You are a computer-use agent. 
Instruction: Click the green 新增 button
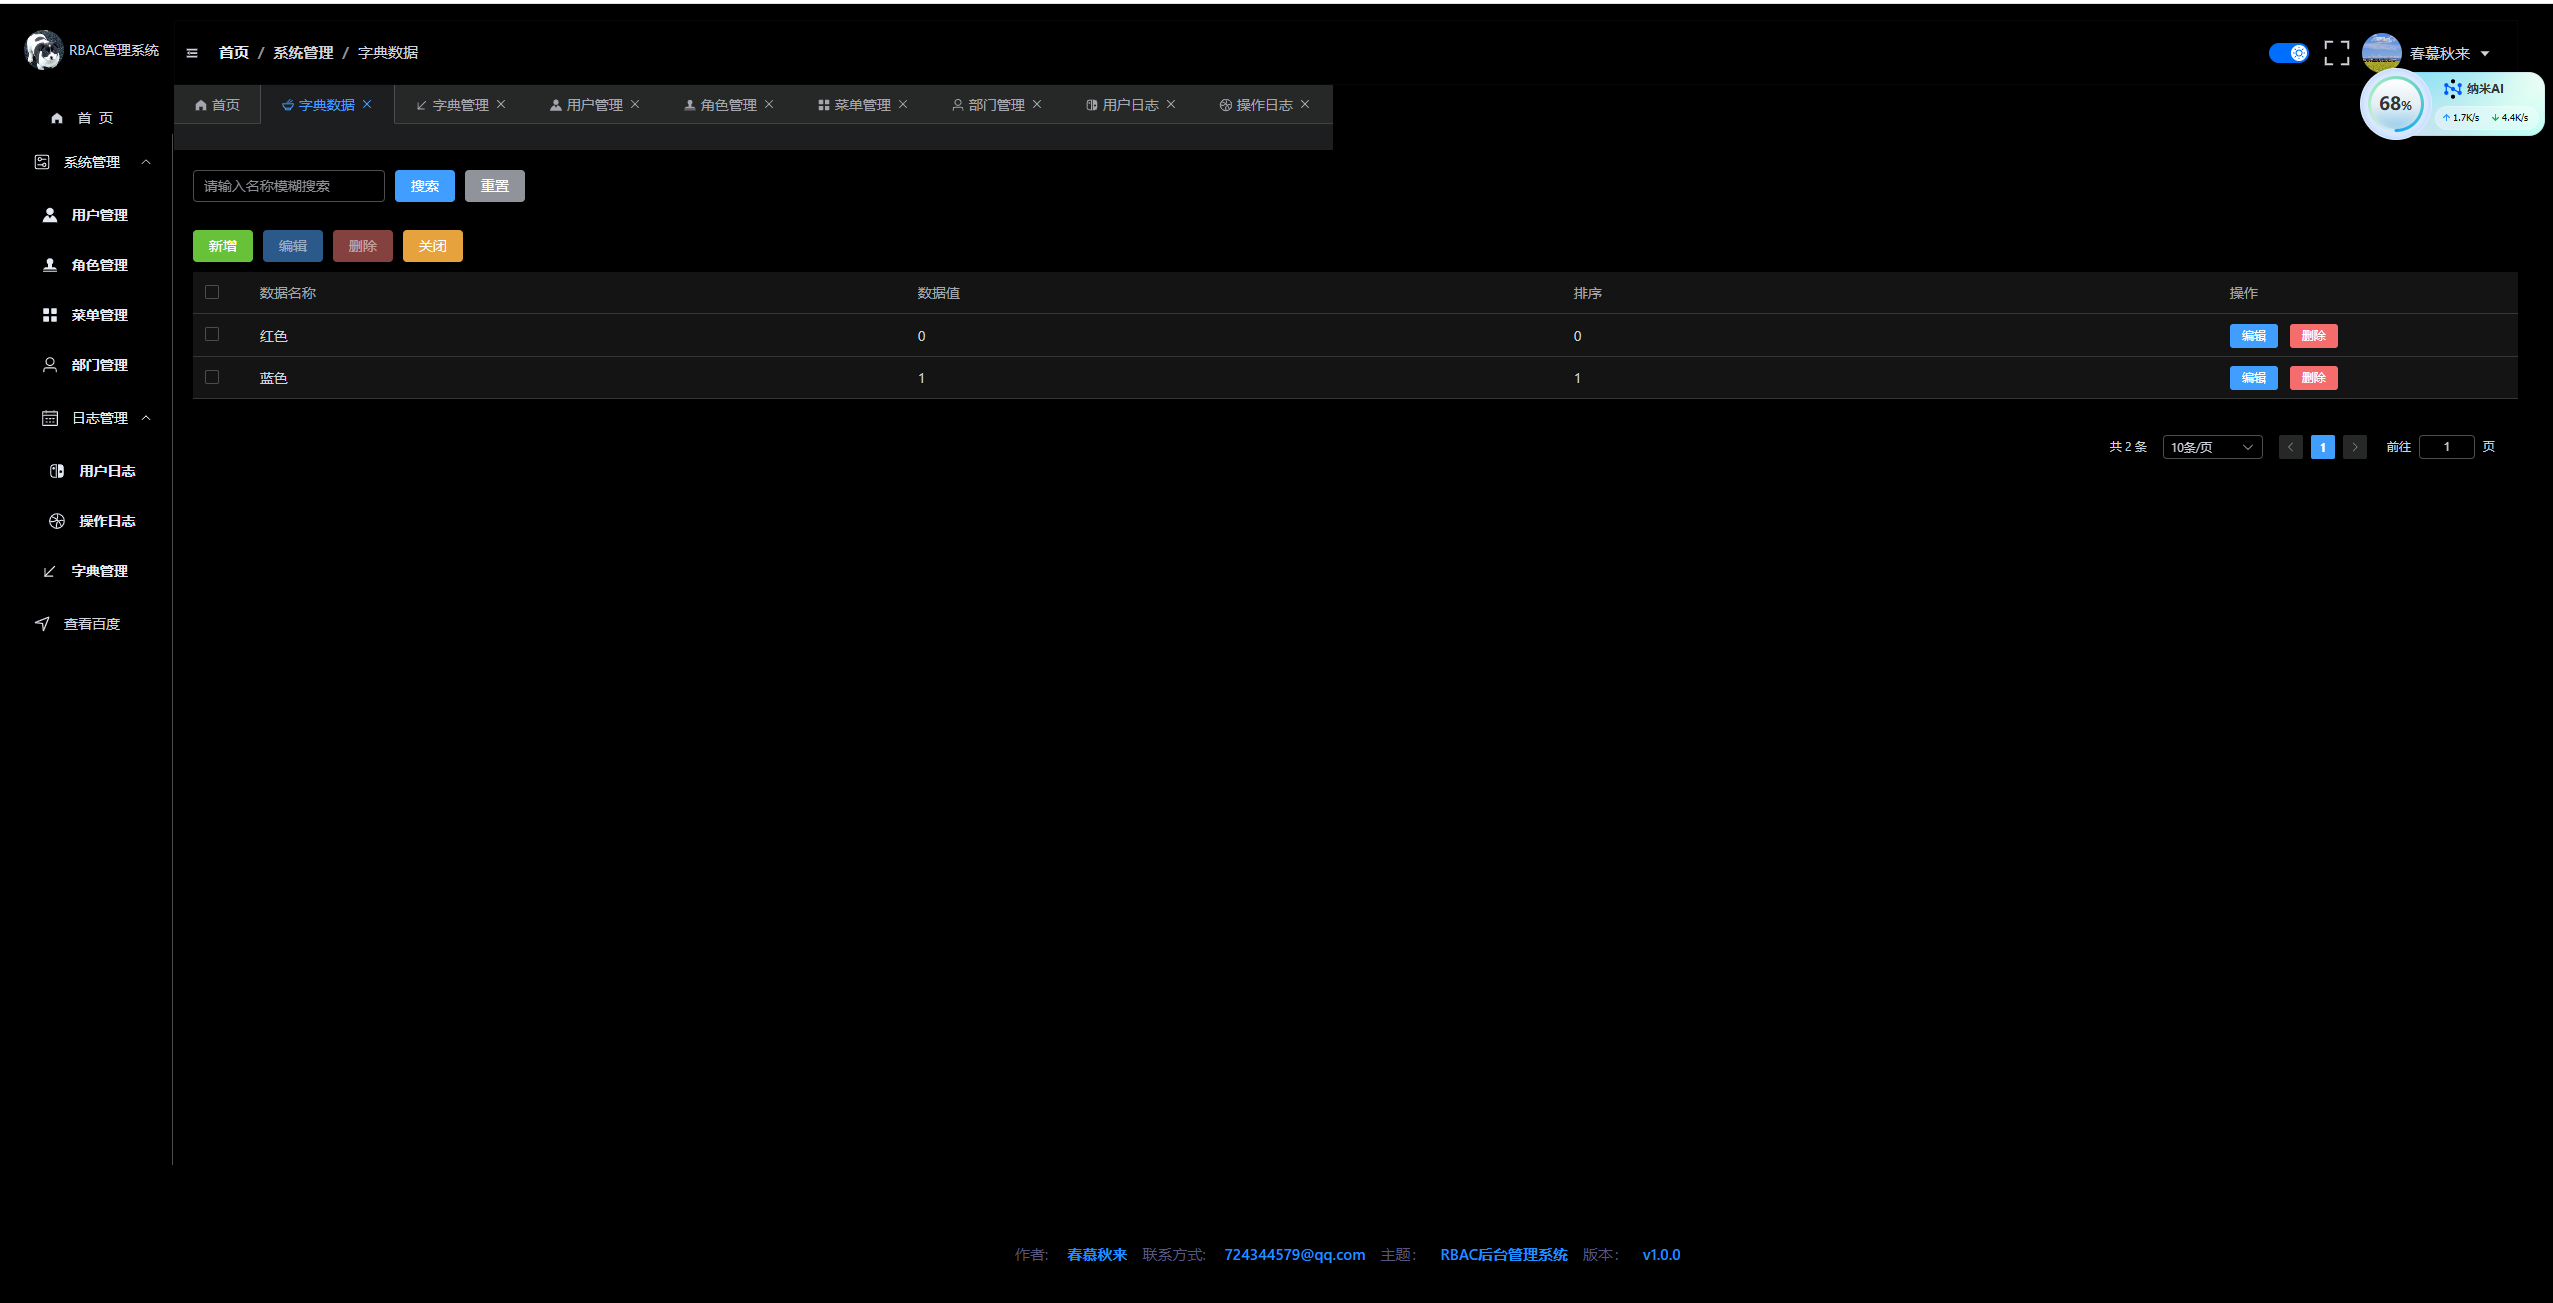click(x=222, y=246)
